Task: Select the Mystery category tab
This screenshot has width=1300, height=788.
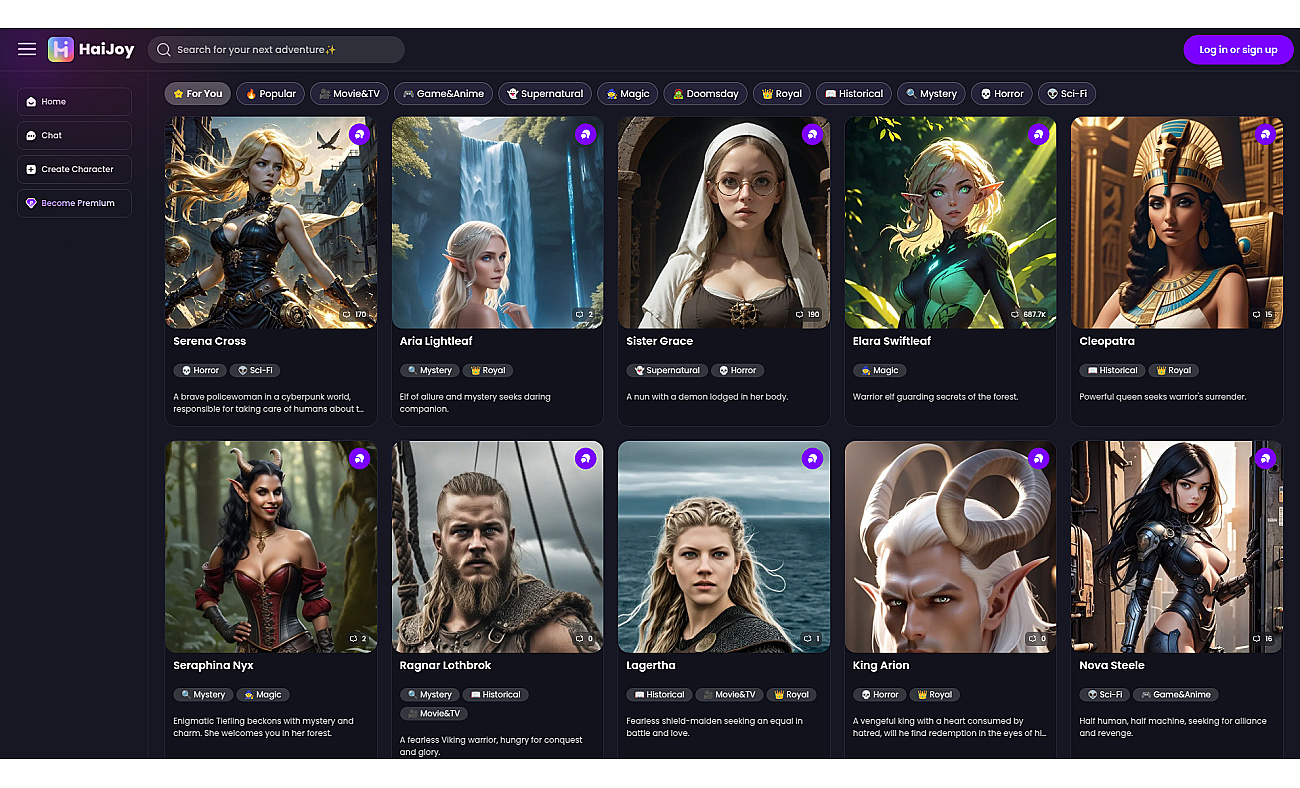Action: (931, 93)
